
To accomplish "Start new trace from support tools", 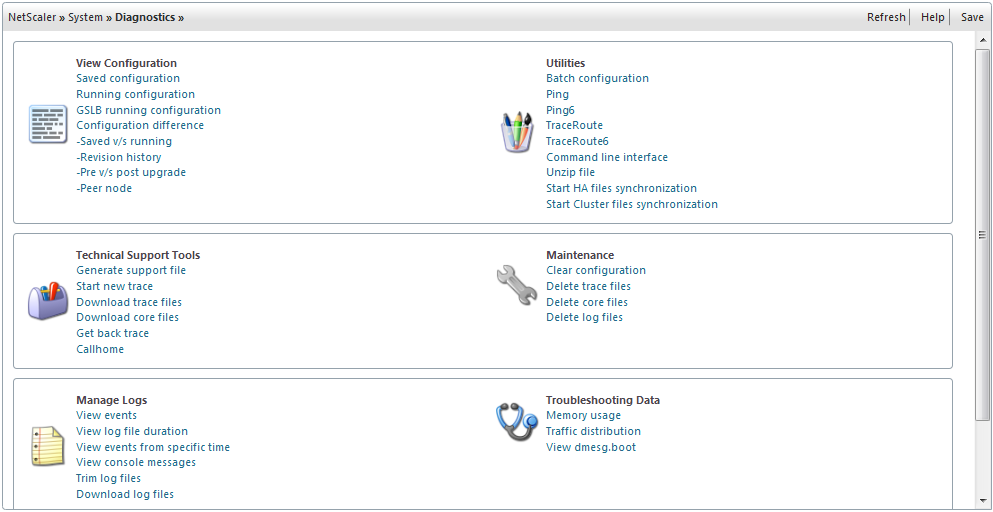I will click(x=114, y=286).
